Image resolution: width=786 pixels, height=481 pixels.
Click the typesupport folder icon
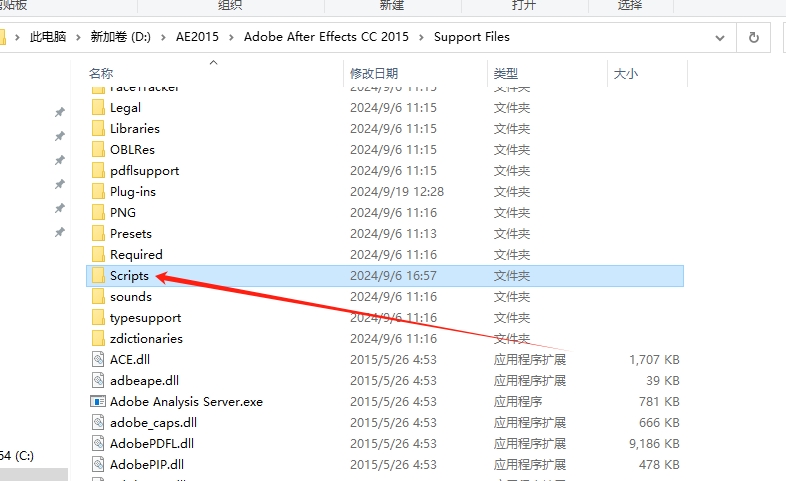tap(98, 318)
